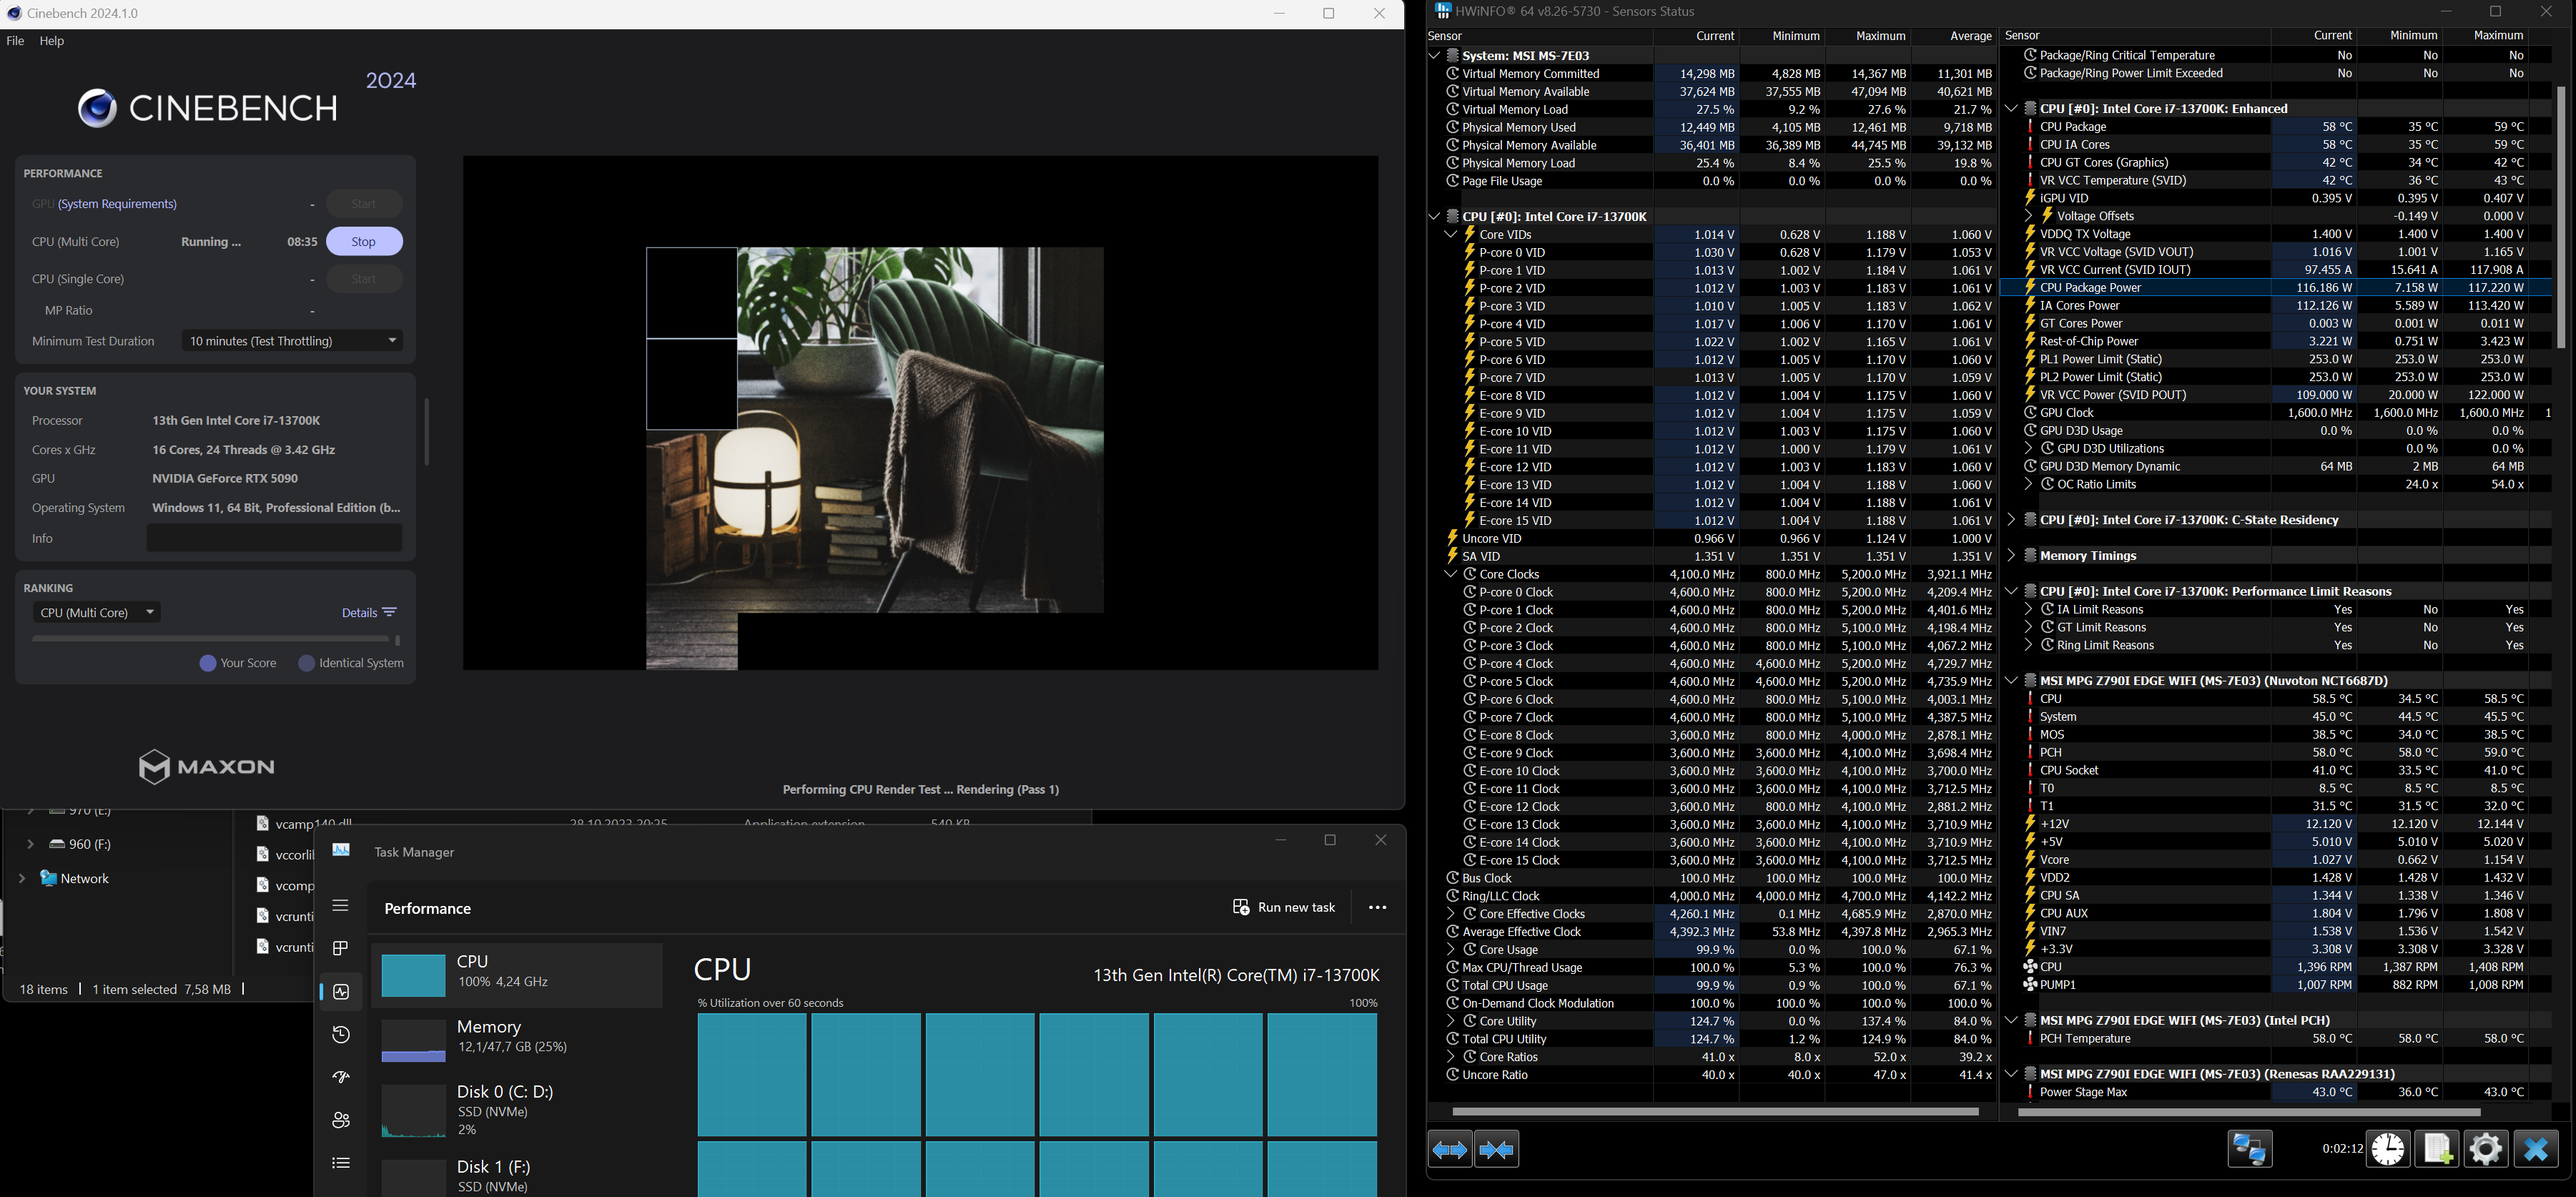The height and width of the screenshot is (1197, 2576).
Task: Open the Cinebench File menu
Action: click(x=15, y=41)
